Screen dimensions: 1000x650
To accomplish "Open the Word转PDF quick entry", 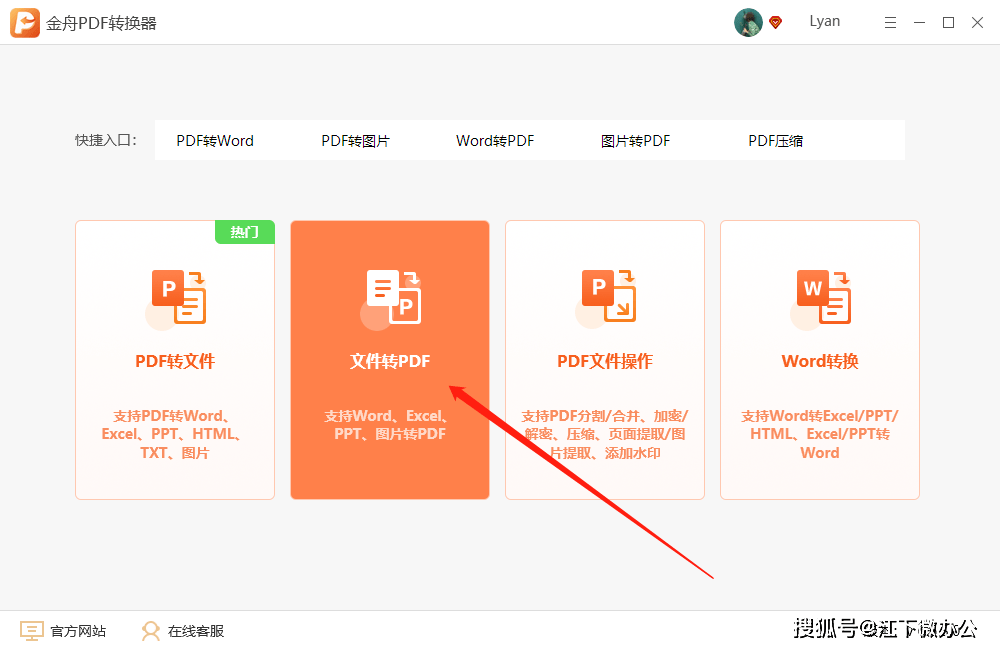I will tap(494, 140).
